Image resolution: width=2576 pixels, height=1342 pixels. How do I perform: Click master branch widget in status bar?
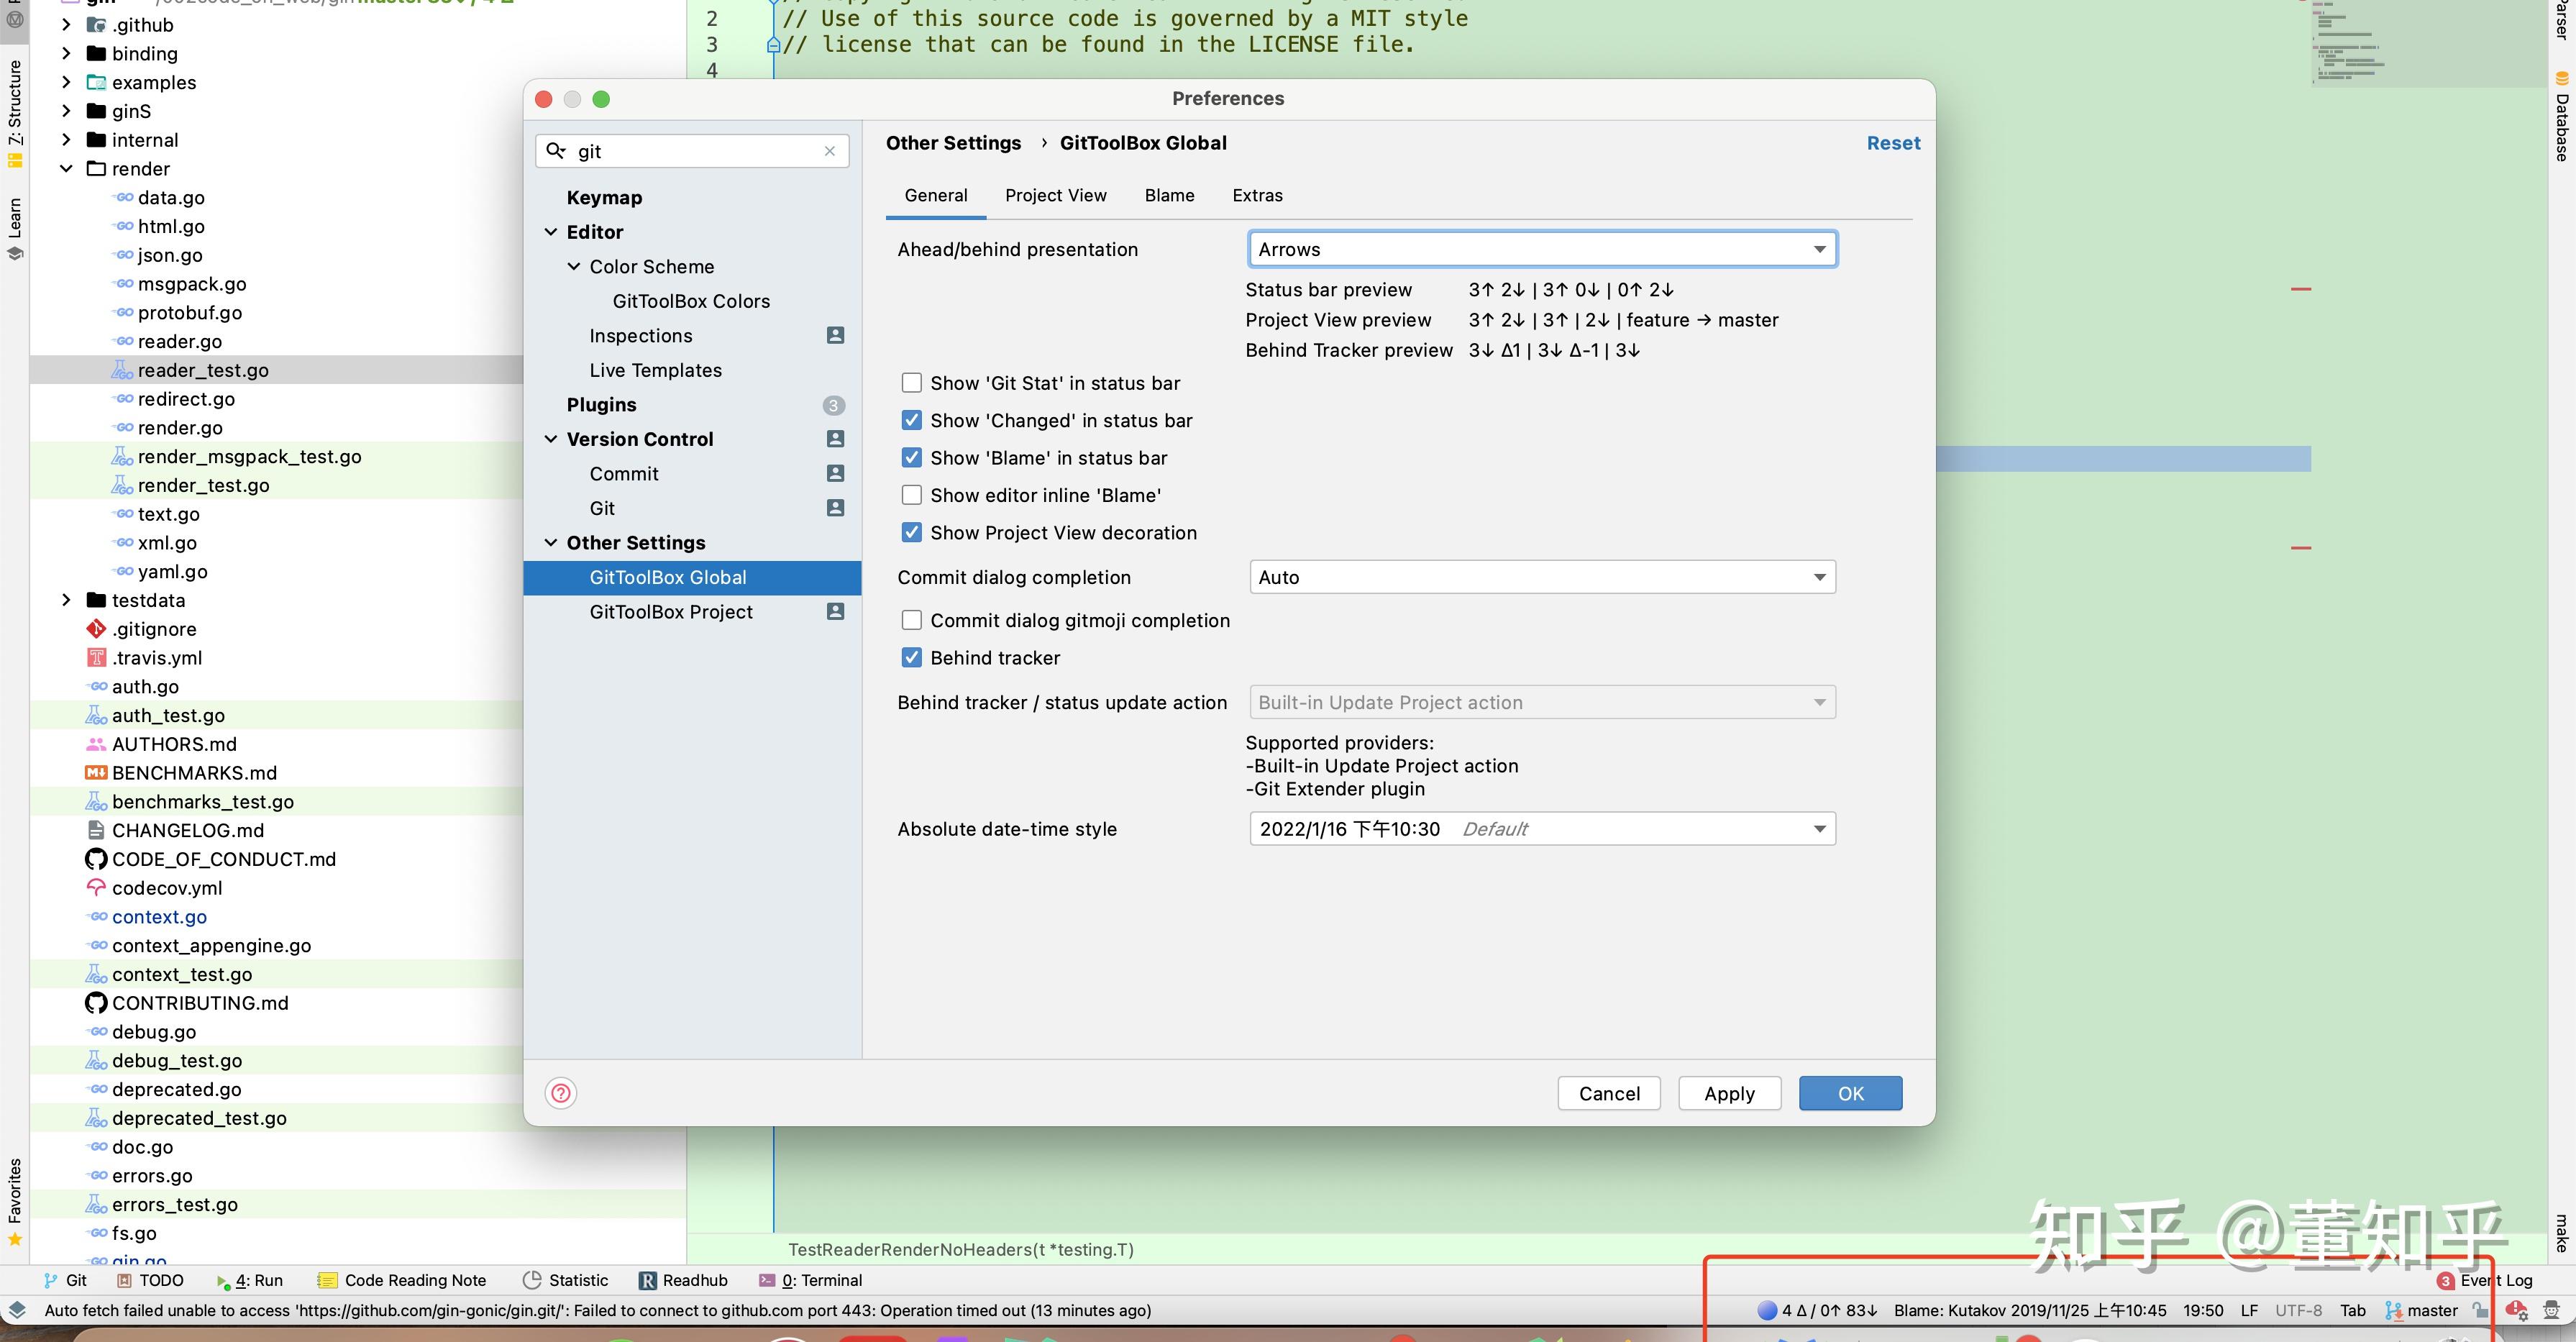coord(2421,1310)
